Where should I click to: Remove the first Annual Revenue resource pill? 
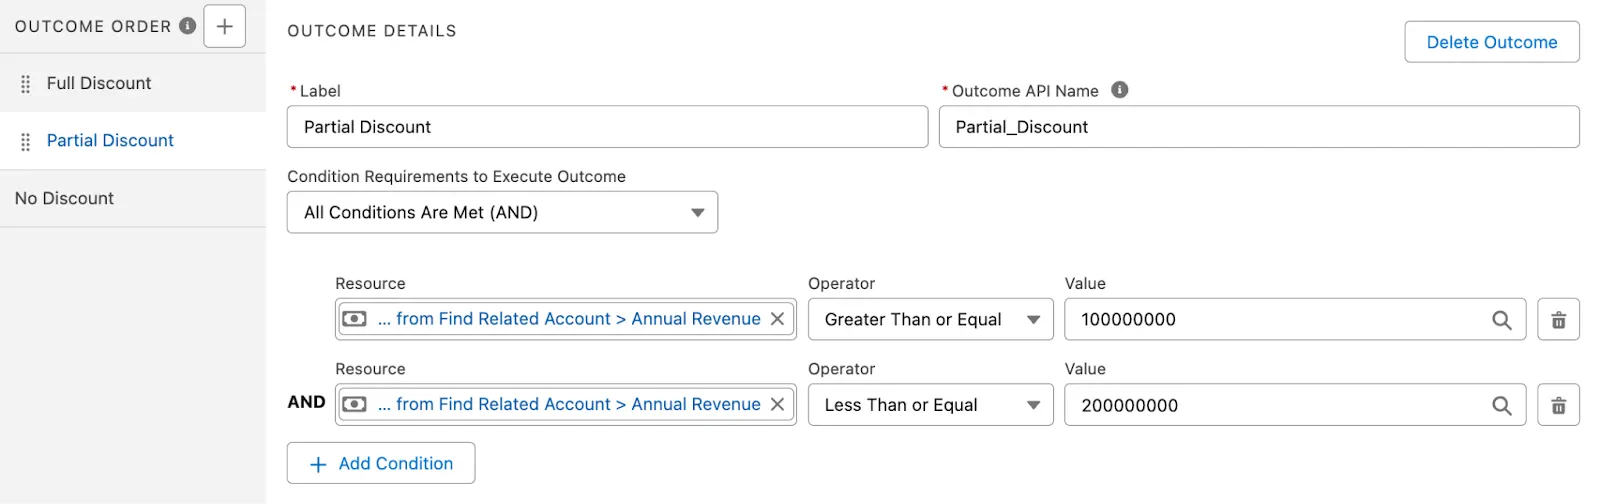point(777,319)
